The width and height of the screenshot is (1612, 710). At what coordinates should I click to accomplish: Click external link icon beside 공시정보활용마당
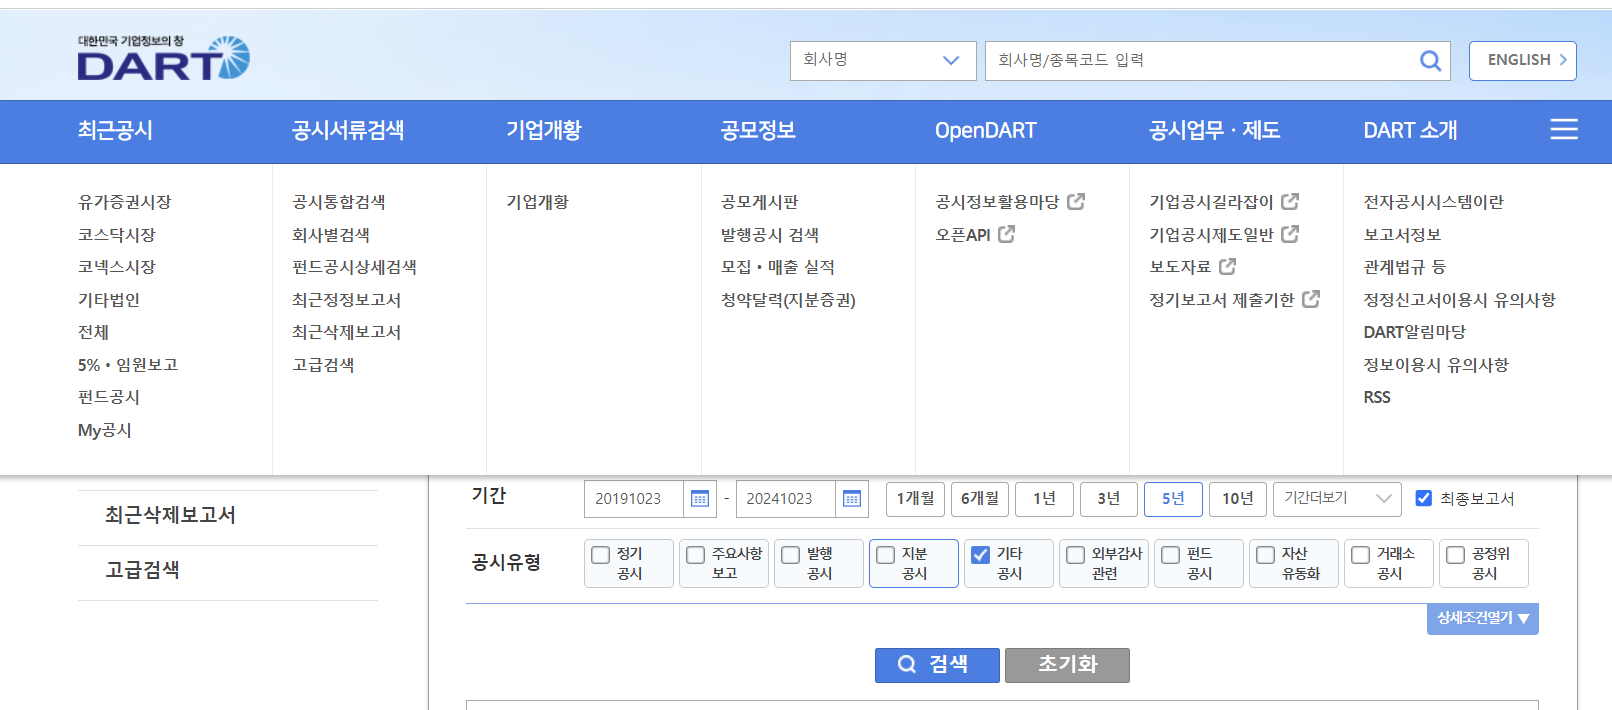[1076, 201]
